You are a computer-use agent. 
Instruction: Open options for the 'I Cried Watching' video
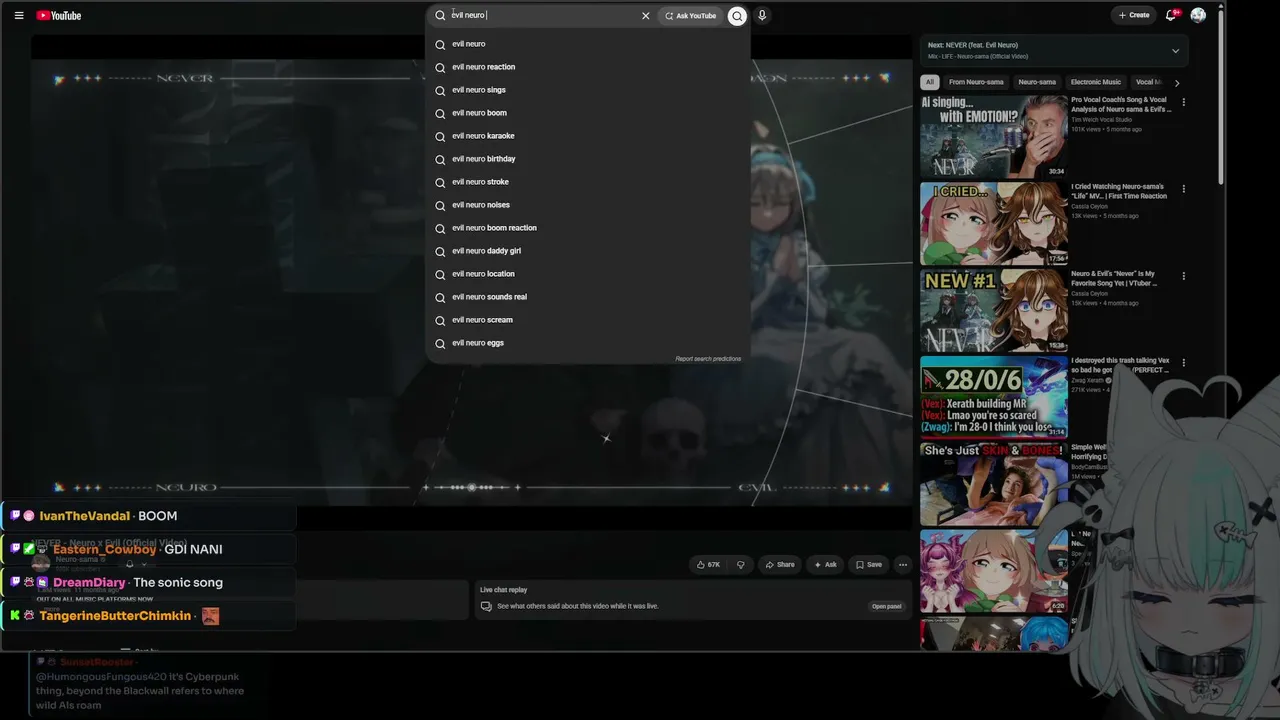[x=1183, y=189]
